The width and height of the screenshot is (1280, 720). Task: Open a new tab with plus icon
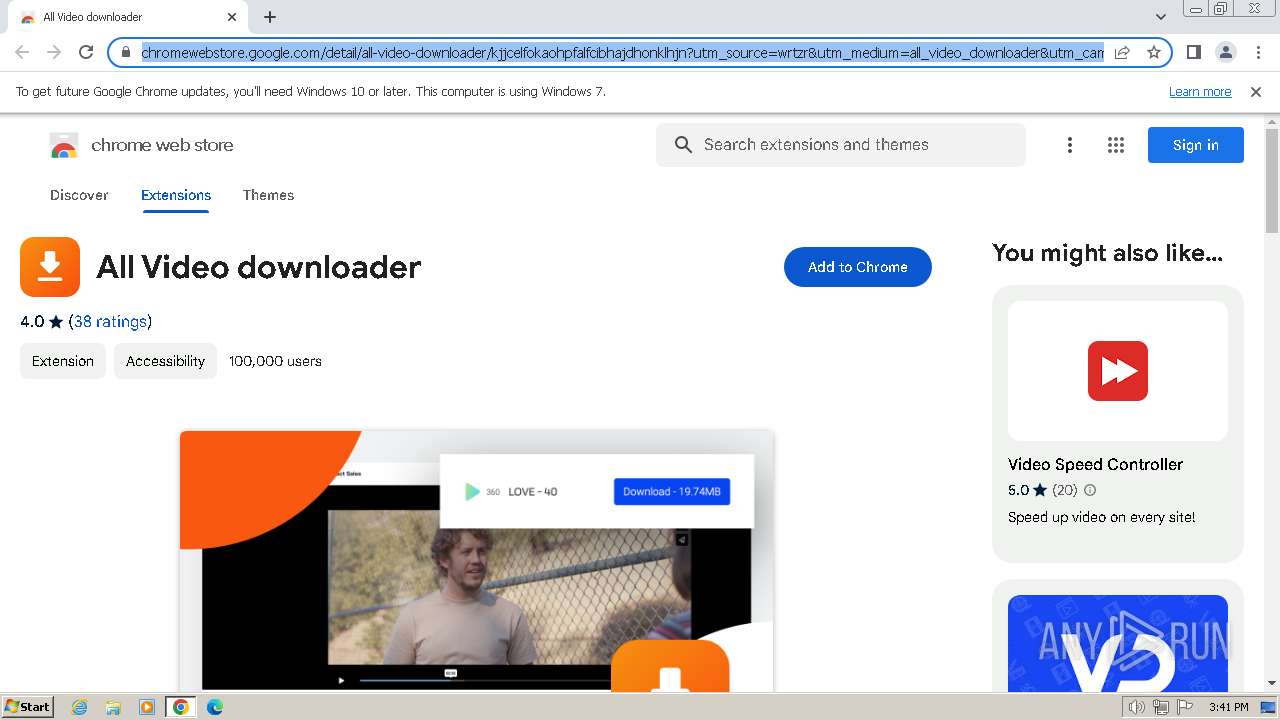tap(270, 17)
